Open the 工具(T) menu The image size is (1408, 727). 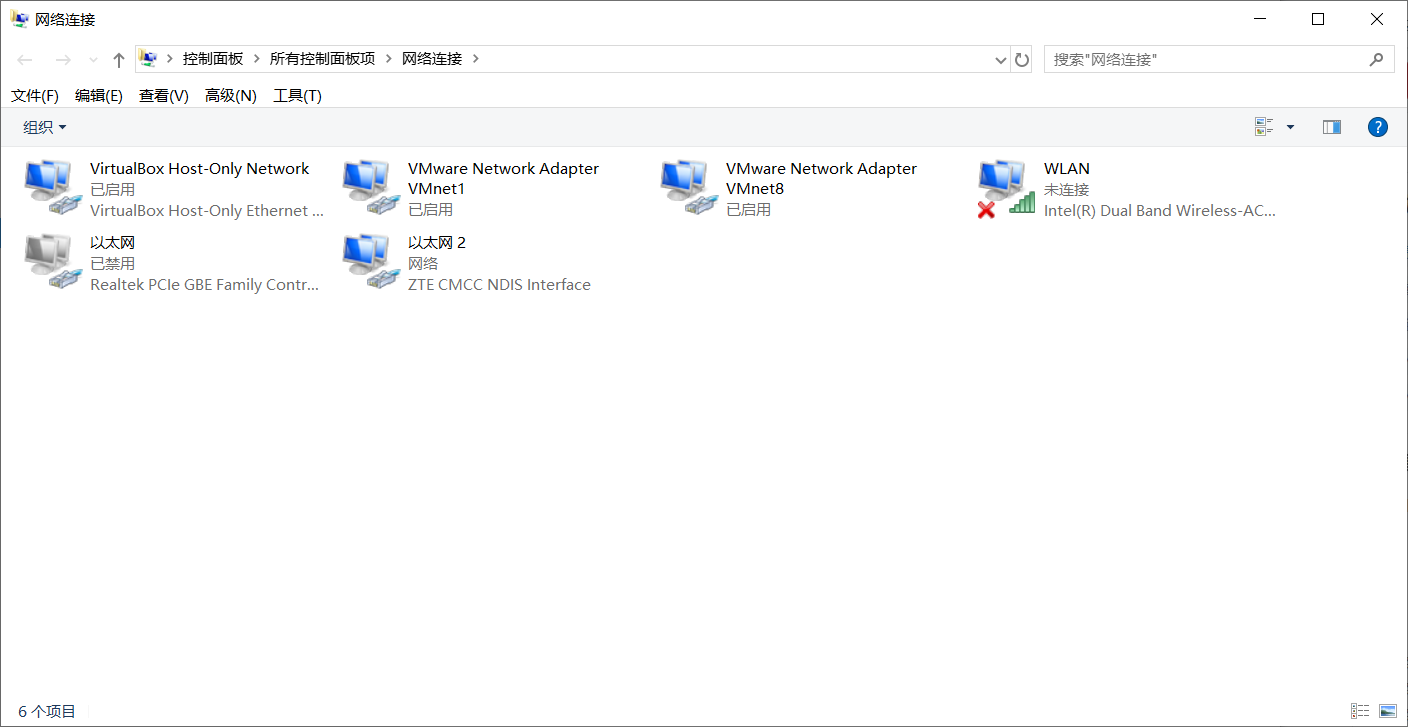[296, 95]
